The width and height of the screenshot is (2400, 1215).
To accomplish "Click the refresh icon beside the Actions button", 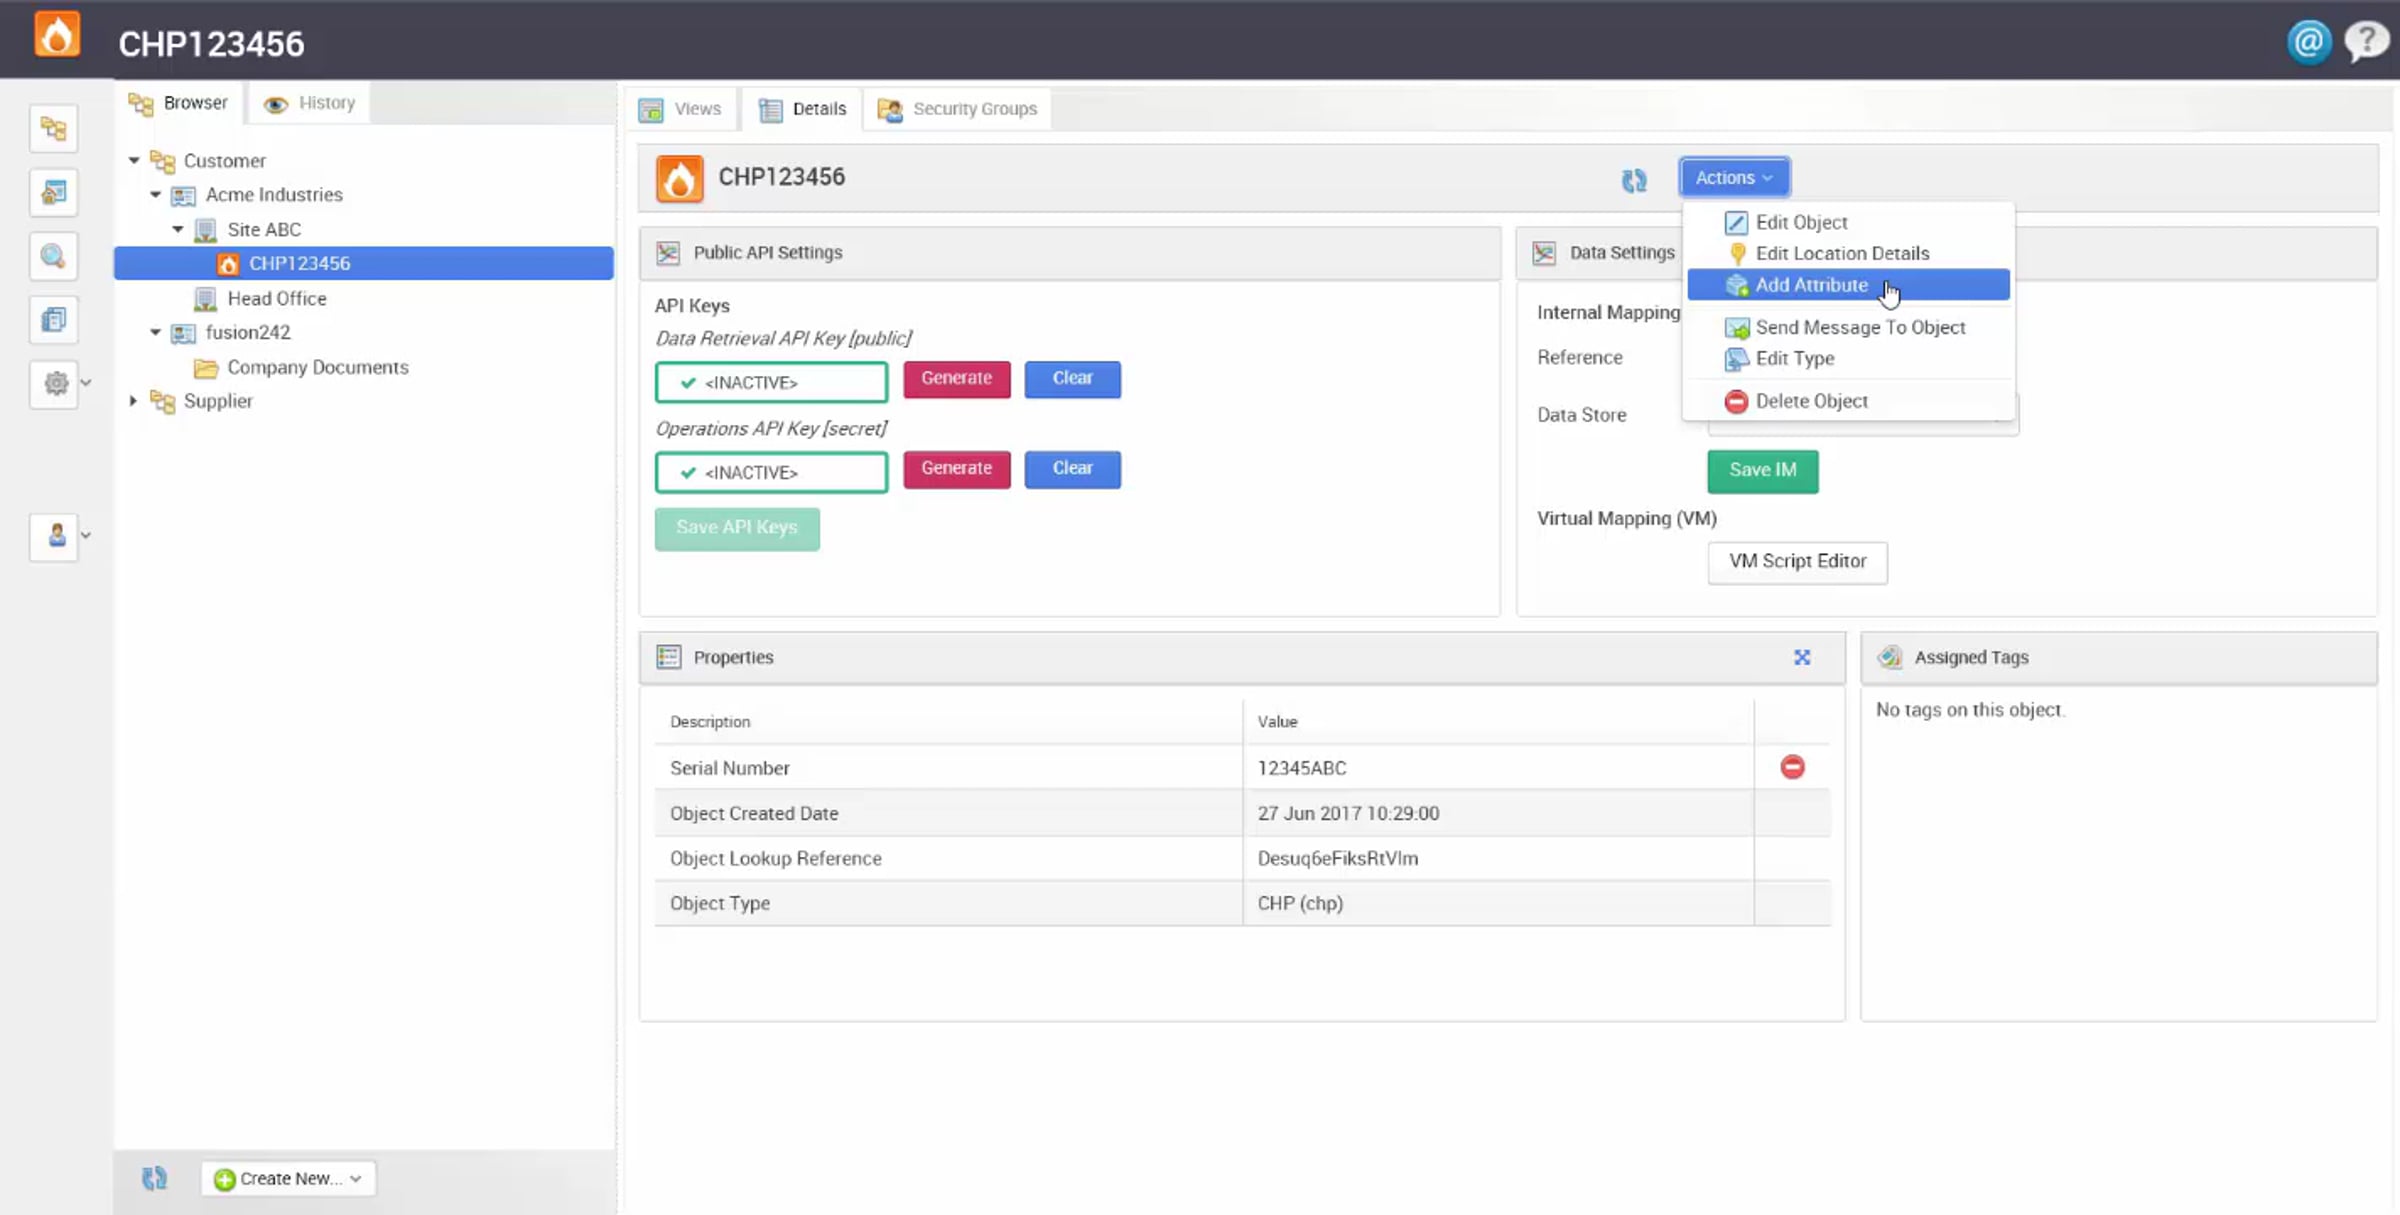I will click(x=1634, y=180).
